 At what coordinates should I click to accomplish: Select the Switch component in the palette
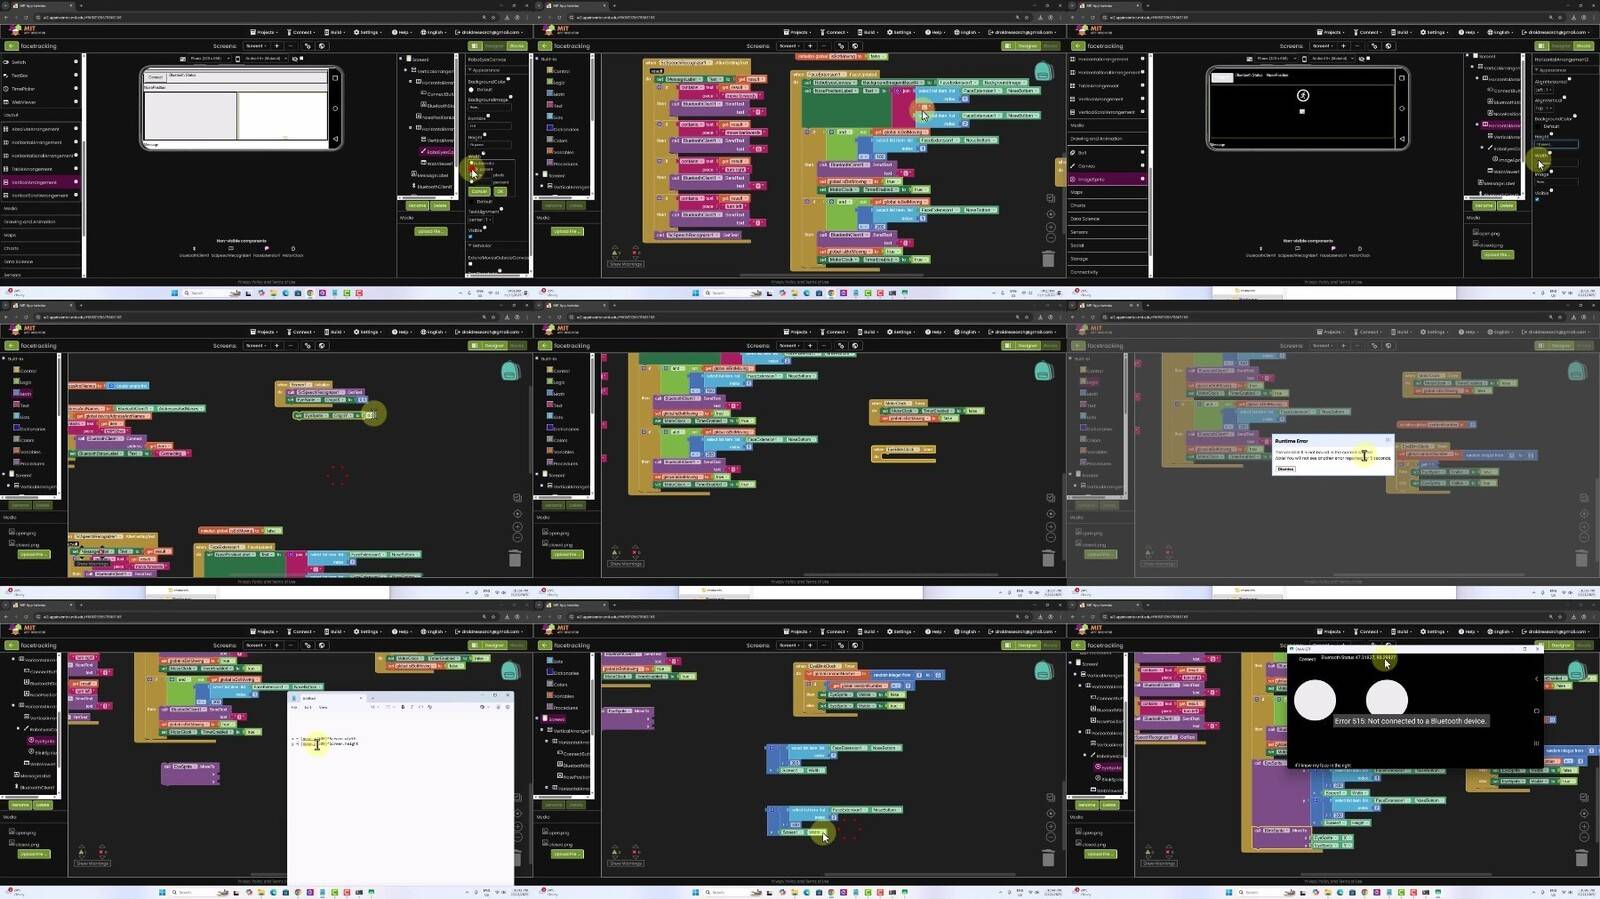[40, 62]
